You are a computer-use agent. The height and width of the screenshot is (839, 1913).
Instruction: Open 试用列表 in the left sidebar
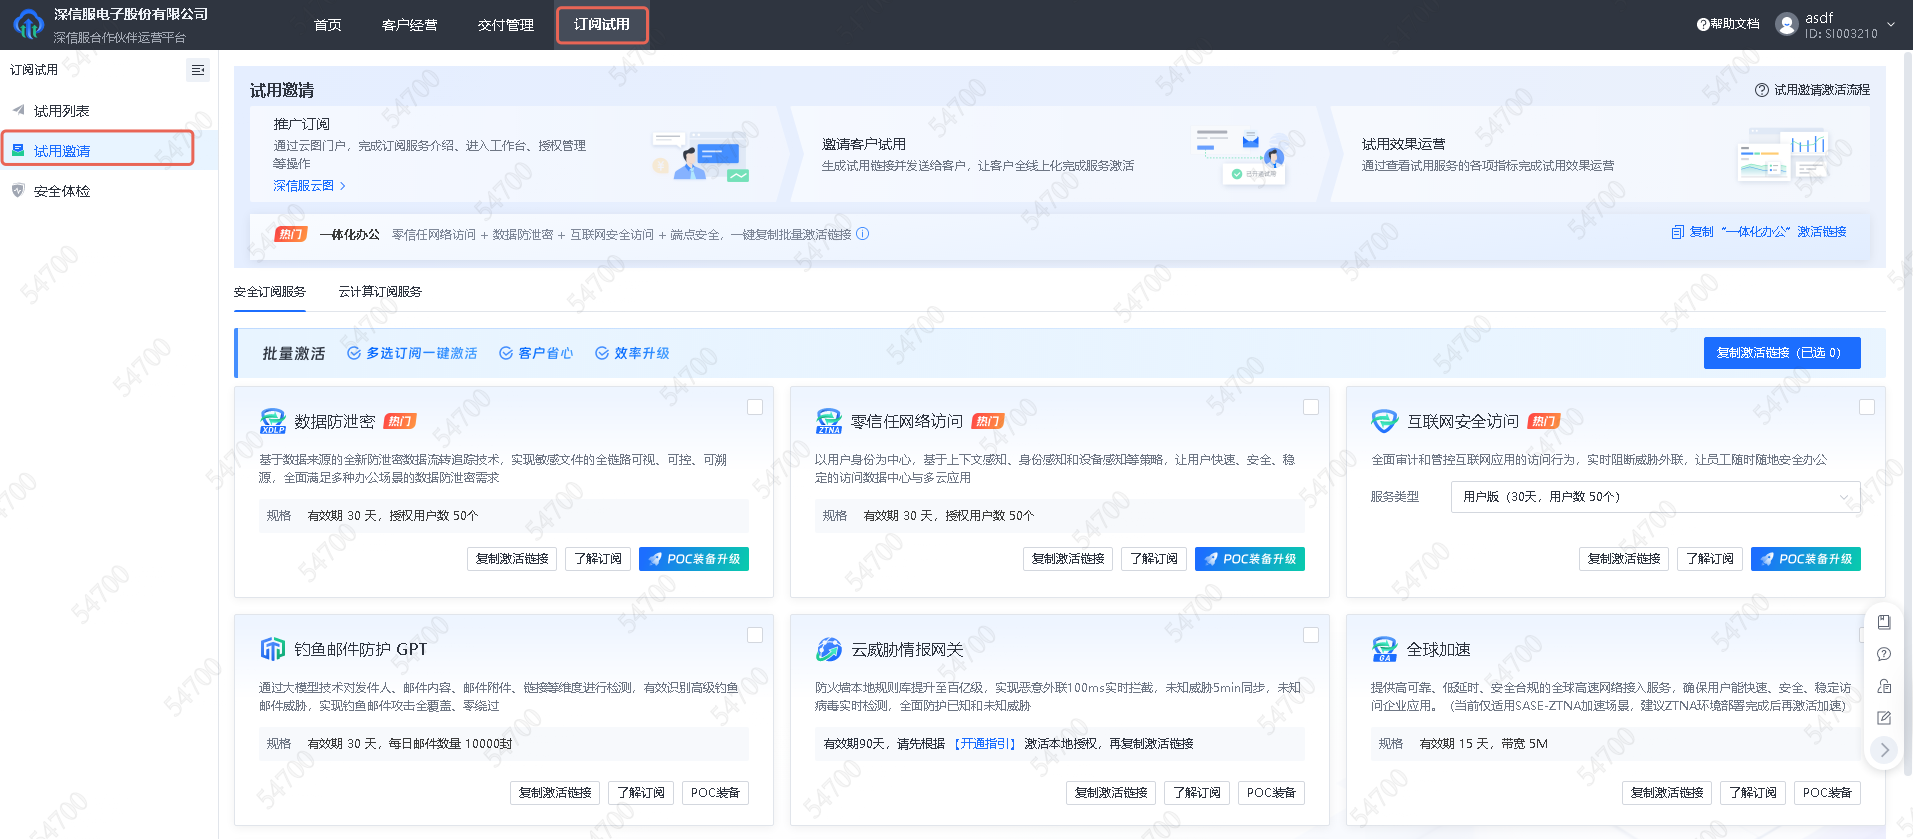tap(62, 111)
